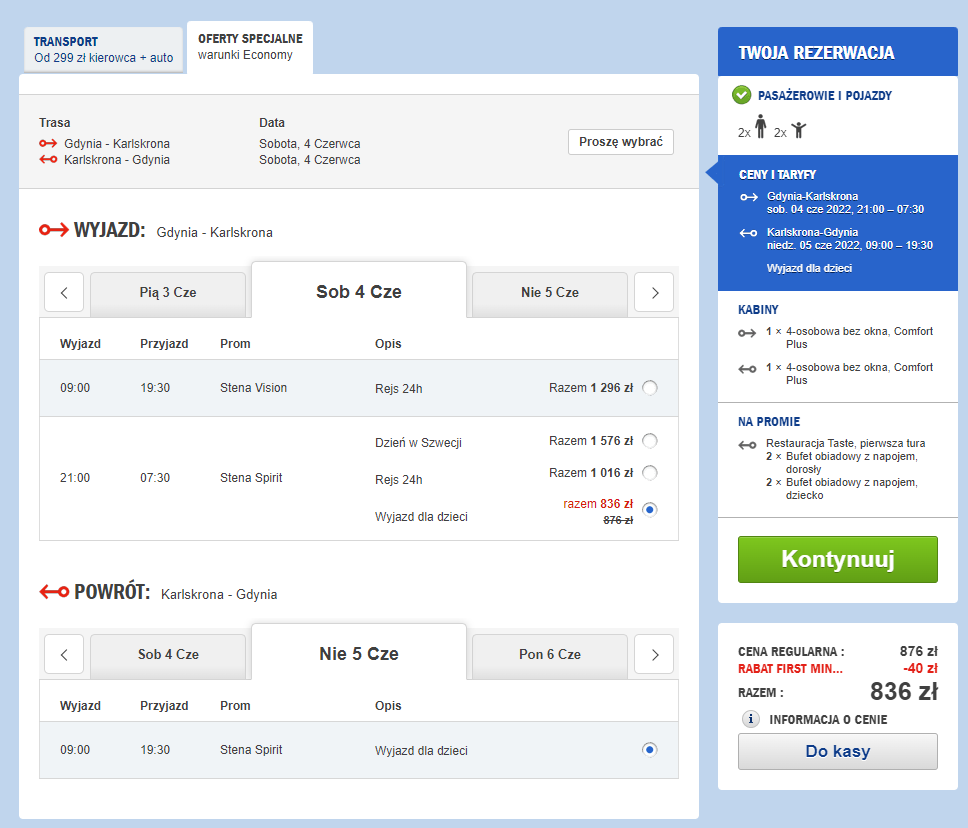Click the Do kasy button
This screenshot has height=828, width=968.
(837, 751)
